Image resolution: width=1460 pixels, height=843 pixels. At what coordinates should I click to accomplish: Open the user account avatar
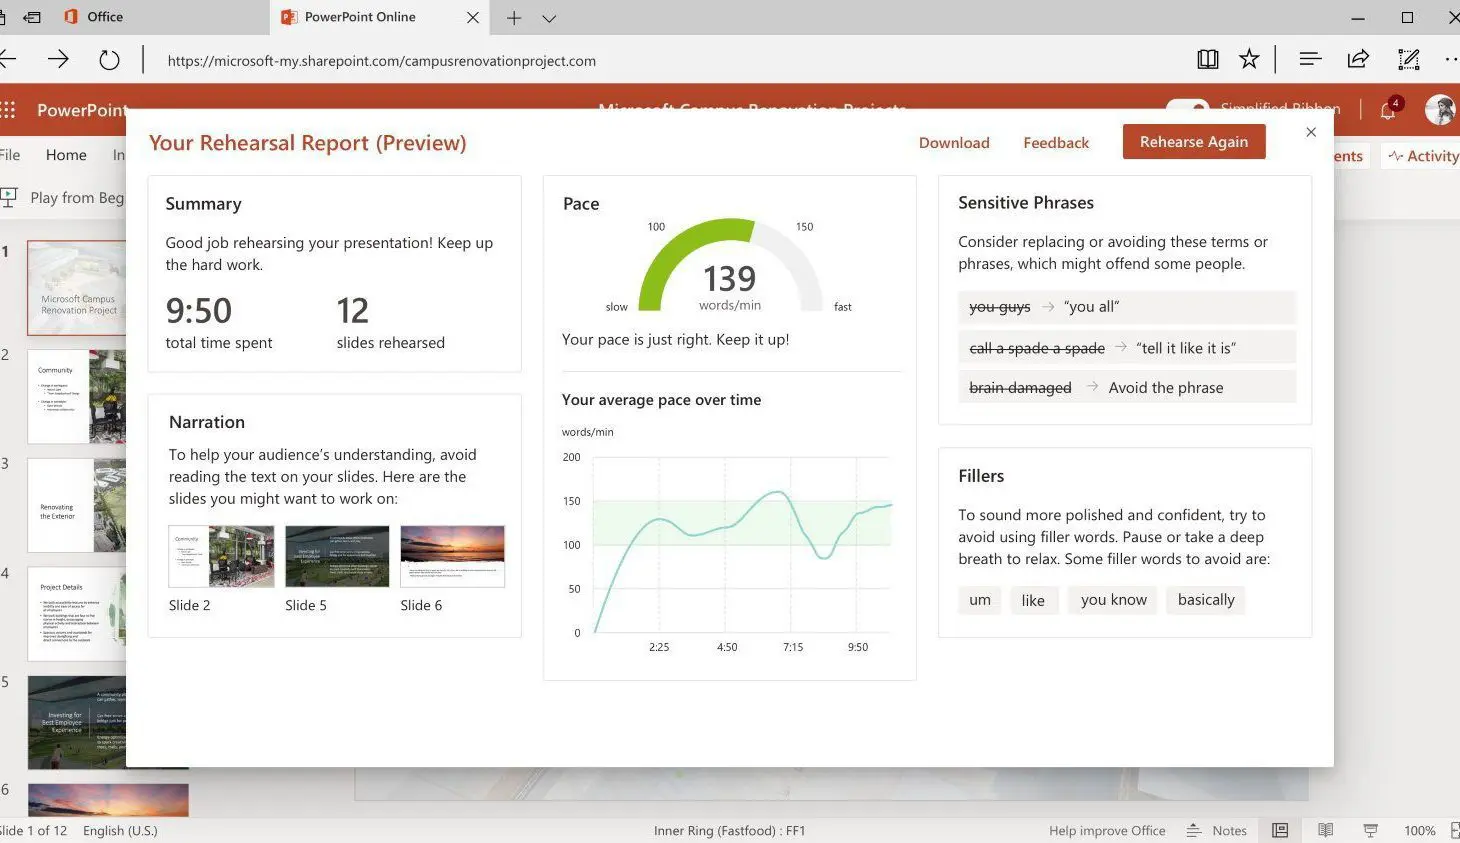click(x=1440, y=110)
